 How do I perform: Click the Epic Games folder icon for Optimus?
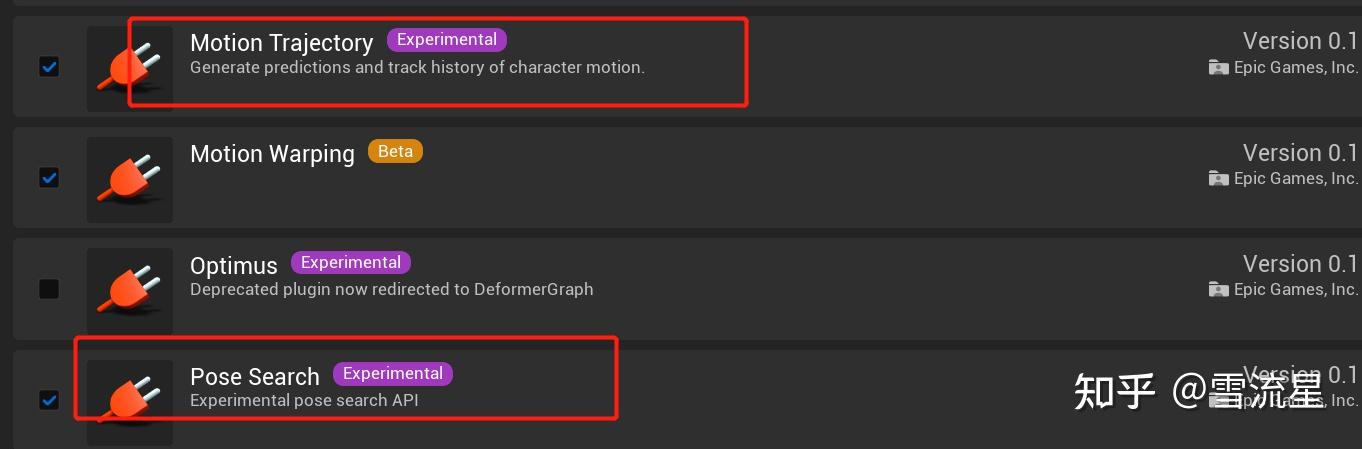(x=1218, y=290)
